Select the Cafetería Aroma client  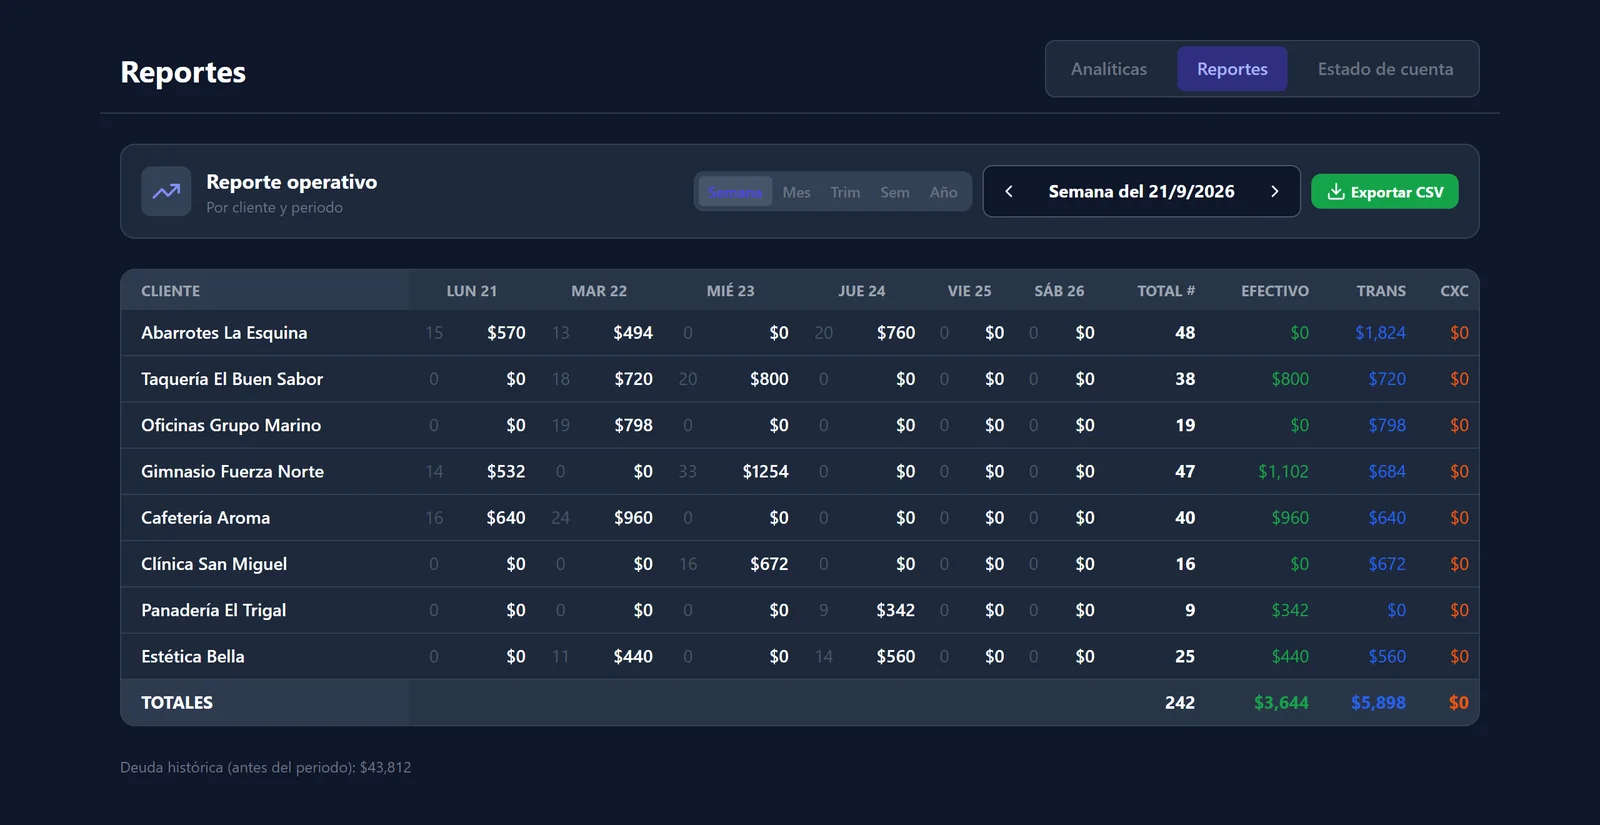tap(205, 518)
